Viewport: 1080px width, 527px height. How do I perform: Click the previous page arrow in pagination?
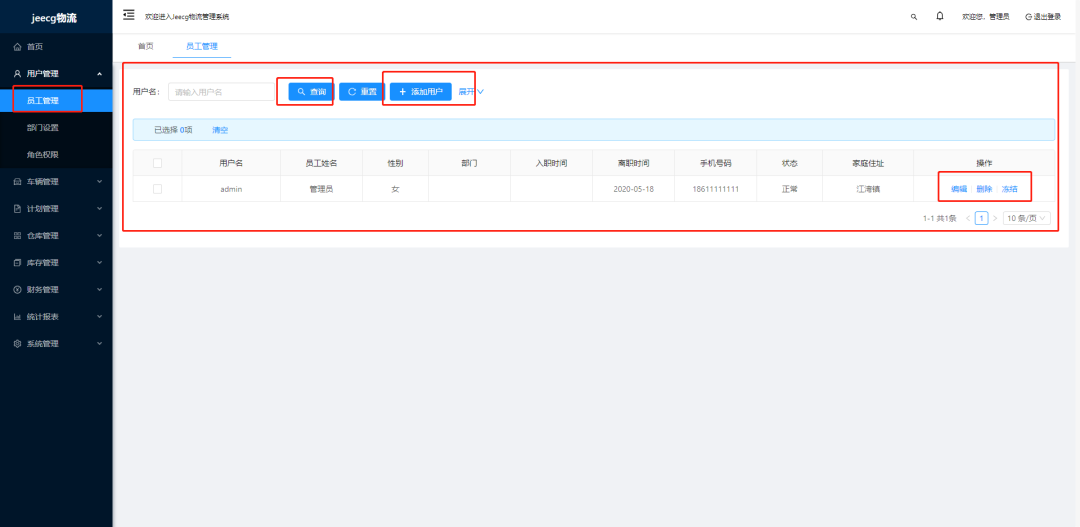[968, 218]
